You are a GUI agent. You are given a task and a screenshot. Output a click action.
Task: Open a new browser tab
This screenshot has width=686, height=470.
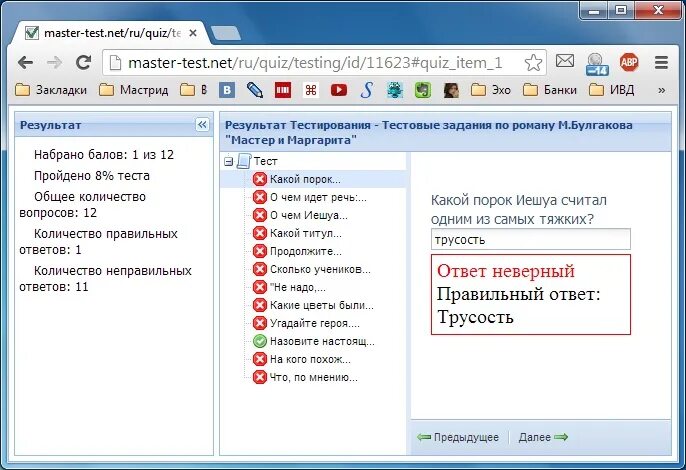225,34
